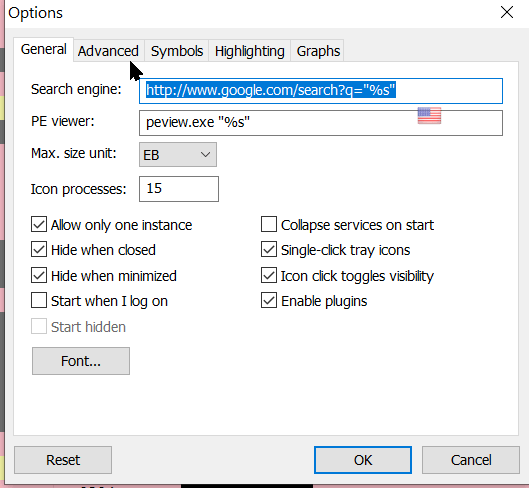Go to the Graphs tab
529x488 pixels.
tap(318, 51)
